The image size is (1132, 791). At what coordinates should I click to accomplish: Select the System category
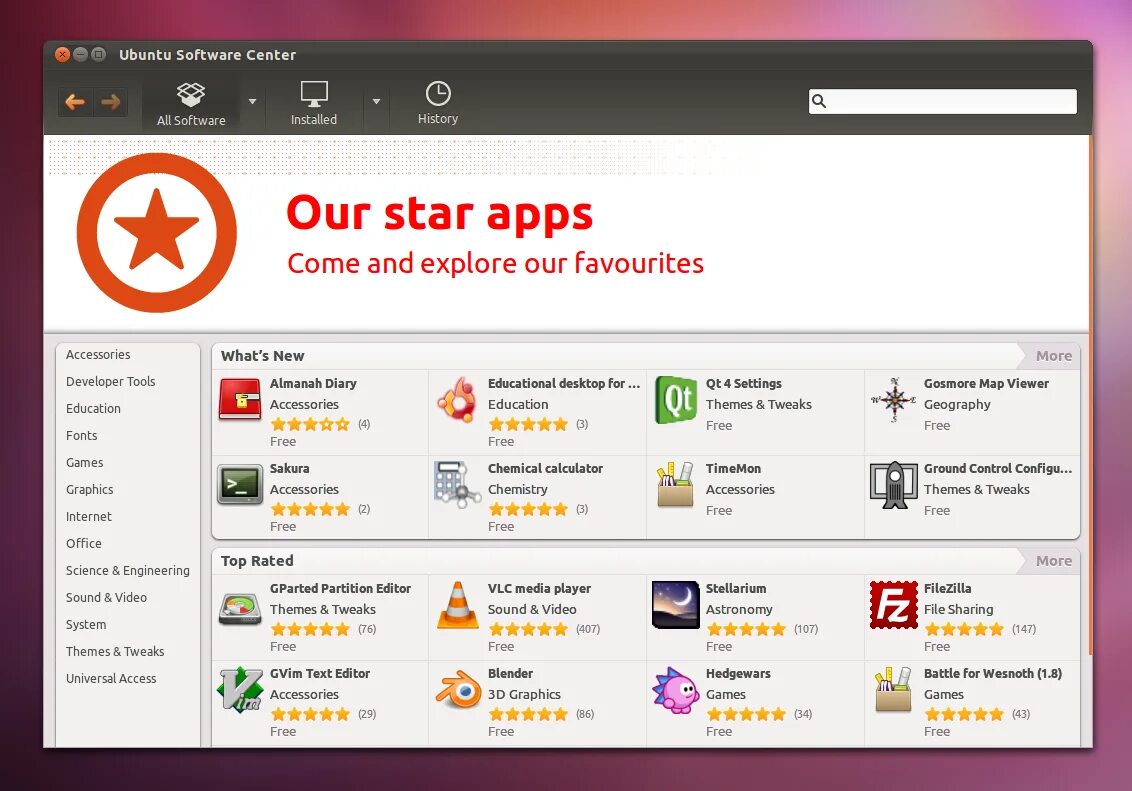click(x=86, y=624)
